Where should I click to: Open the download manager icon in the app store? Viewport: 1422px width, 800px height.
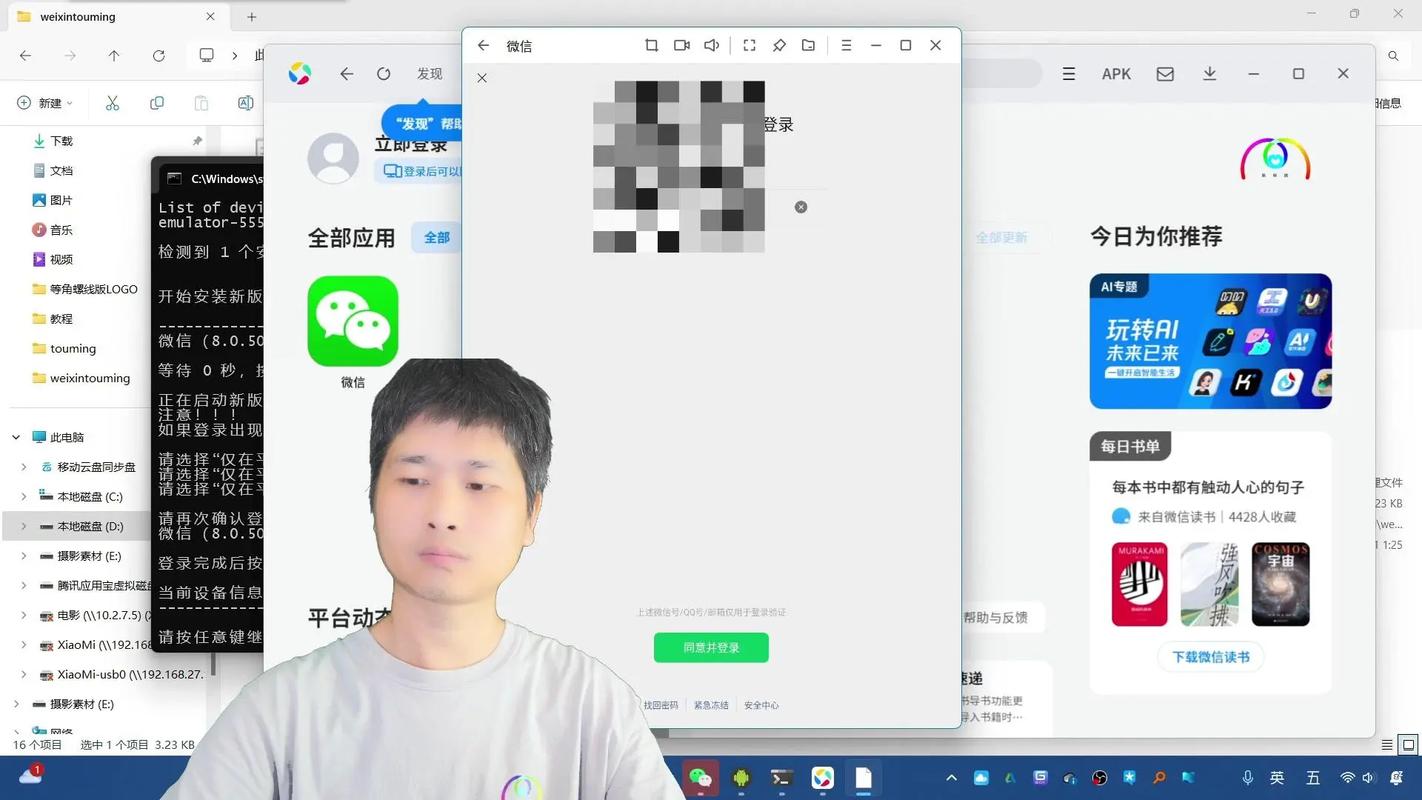(1212, 73)
